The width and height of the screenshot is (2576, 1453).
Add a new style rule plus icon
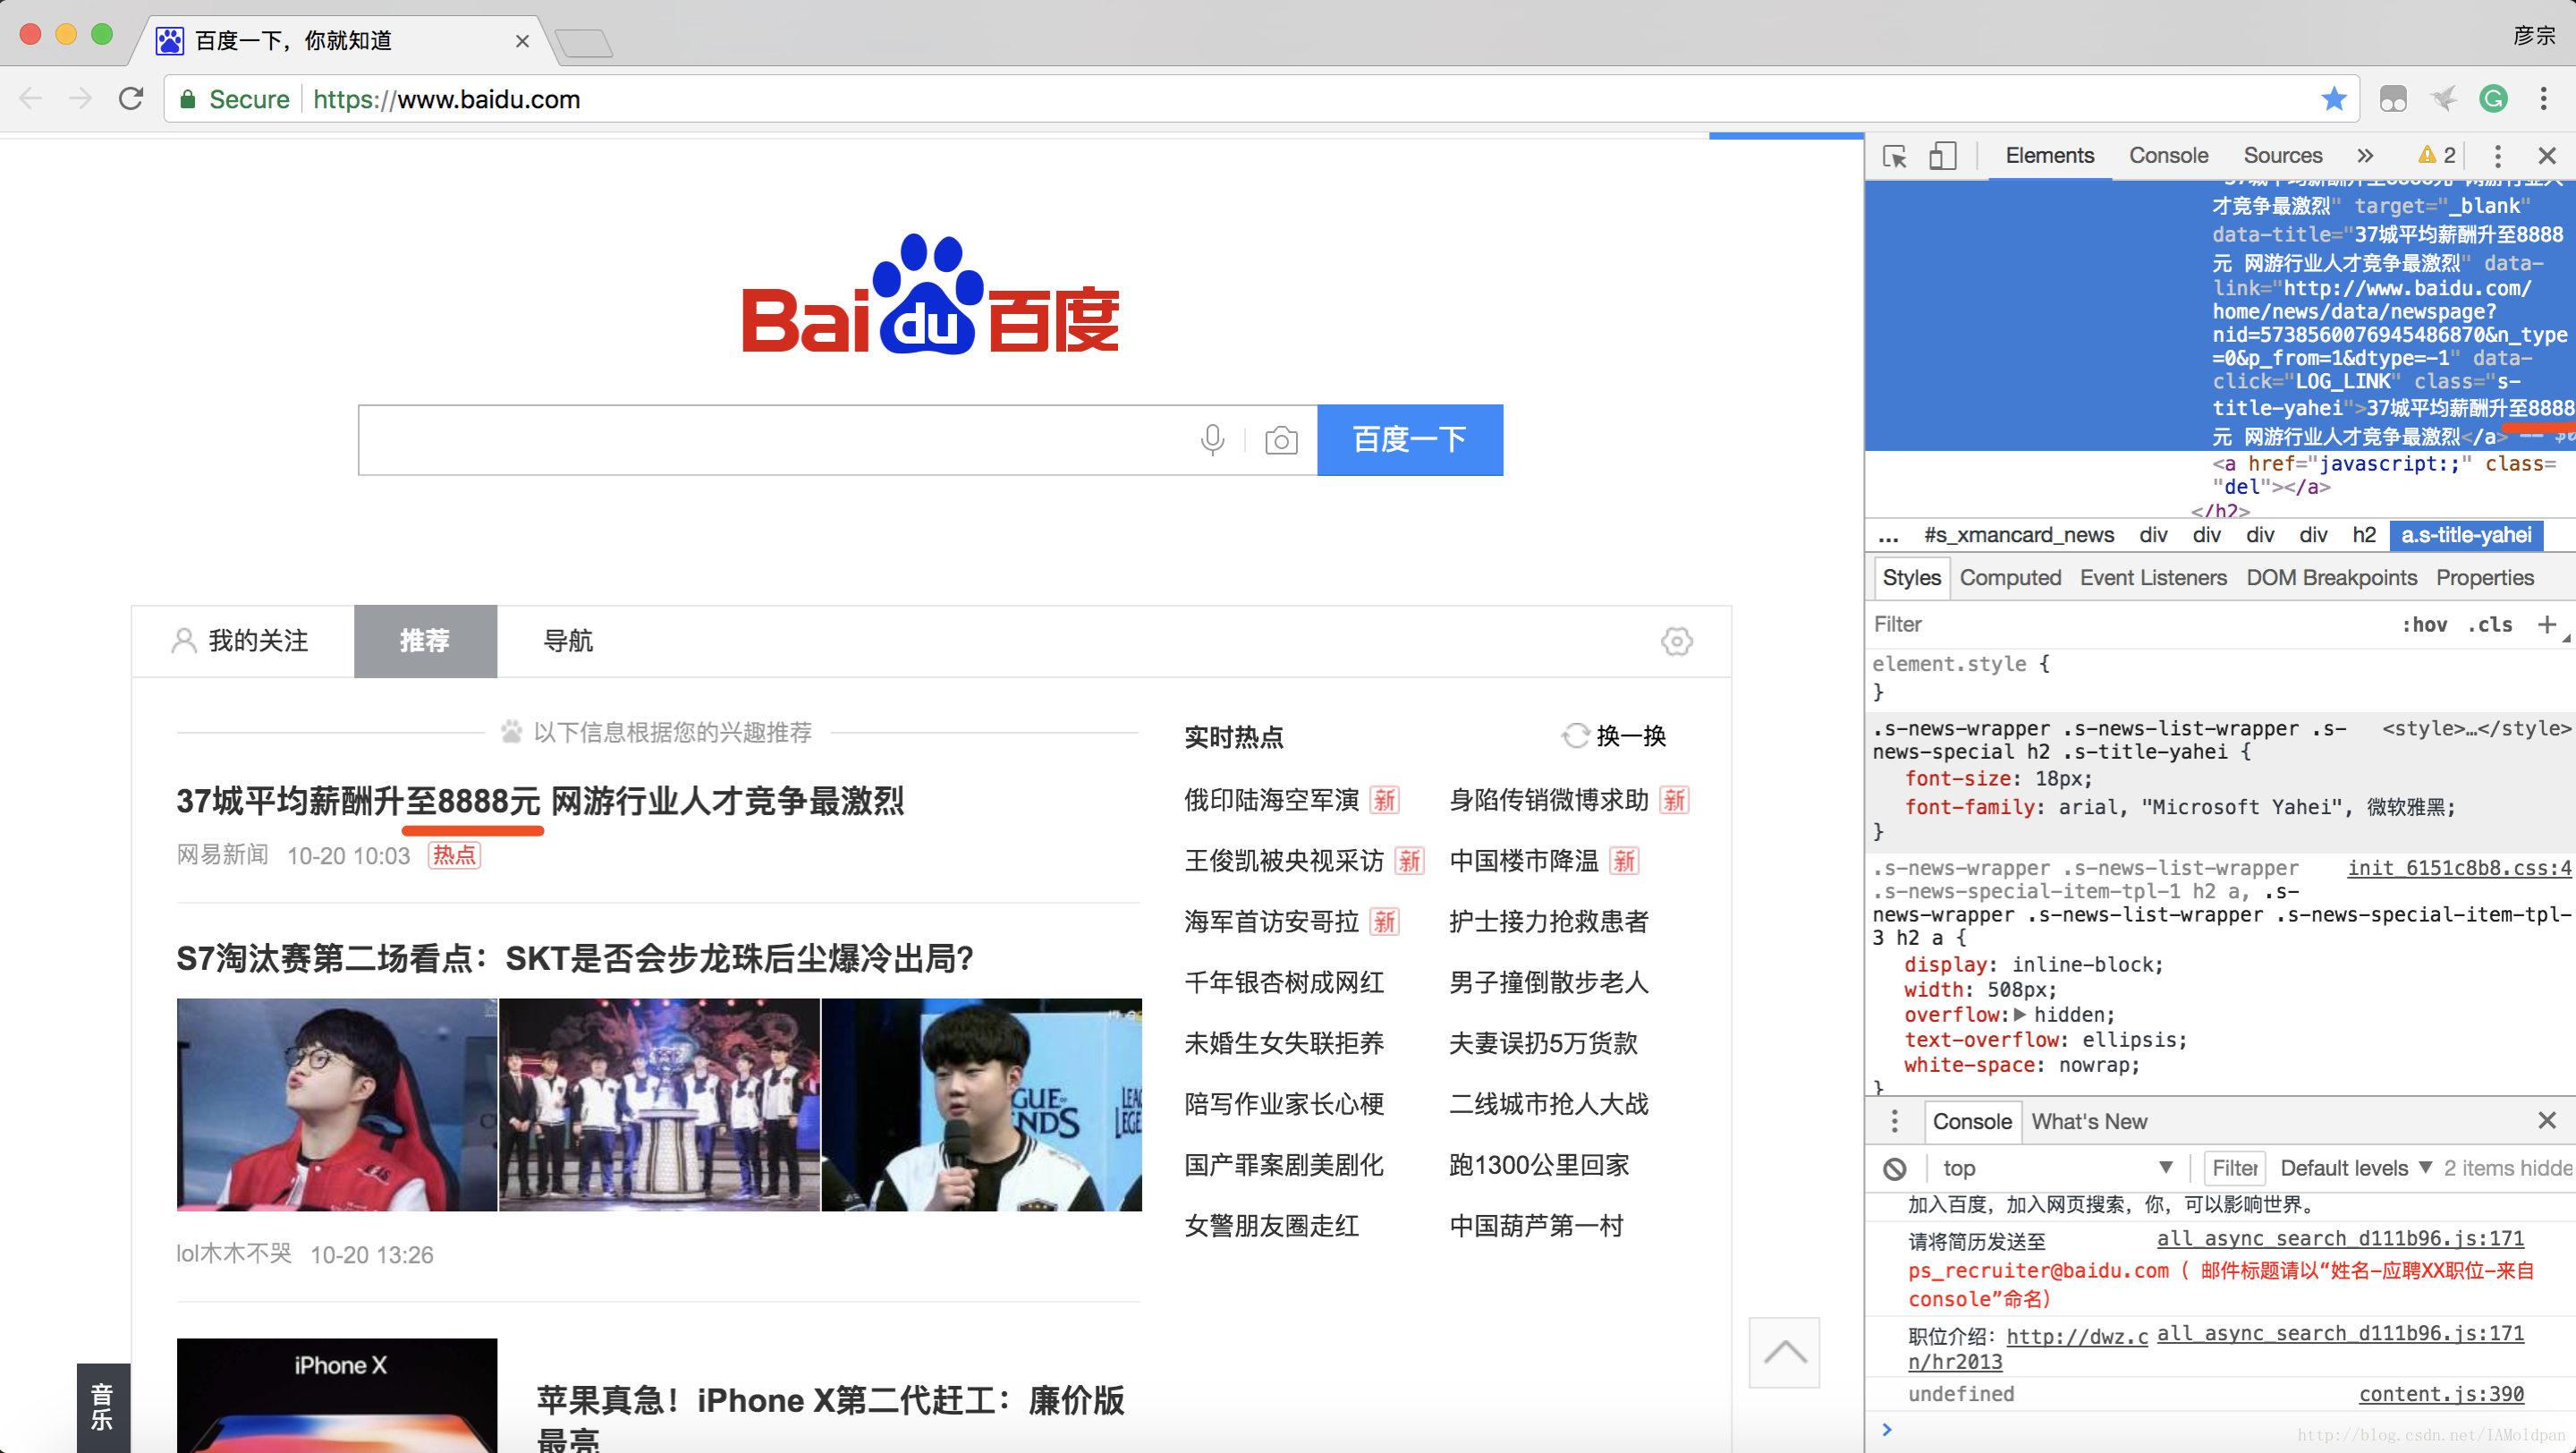coord(2547,625)
